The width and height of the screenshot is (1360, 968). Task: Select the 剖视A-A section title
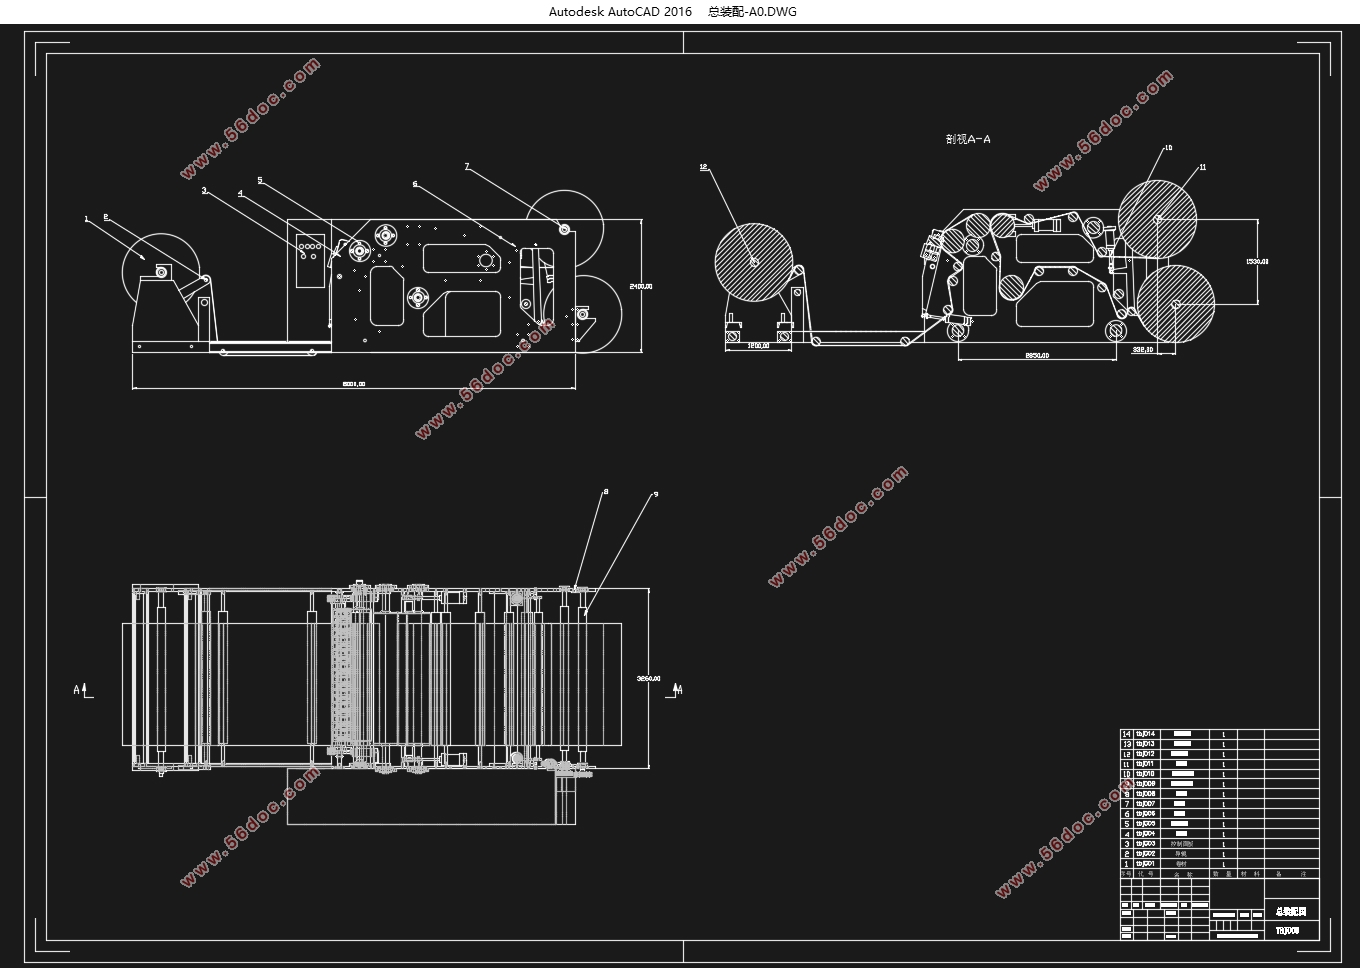967,139
